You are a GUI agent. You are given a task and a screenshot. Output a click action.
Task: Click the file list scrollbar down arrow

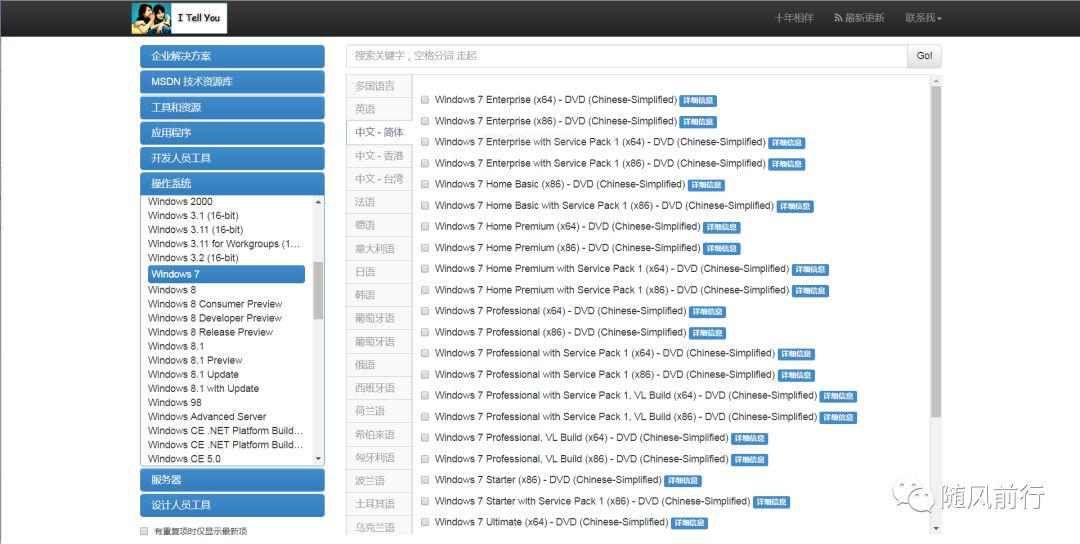click(935, 528)
